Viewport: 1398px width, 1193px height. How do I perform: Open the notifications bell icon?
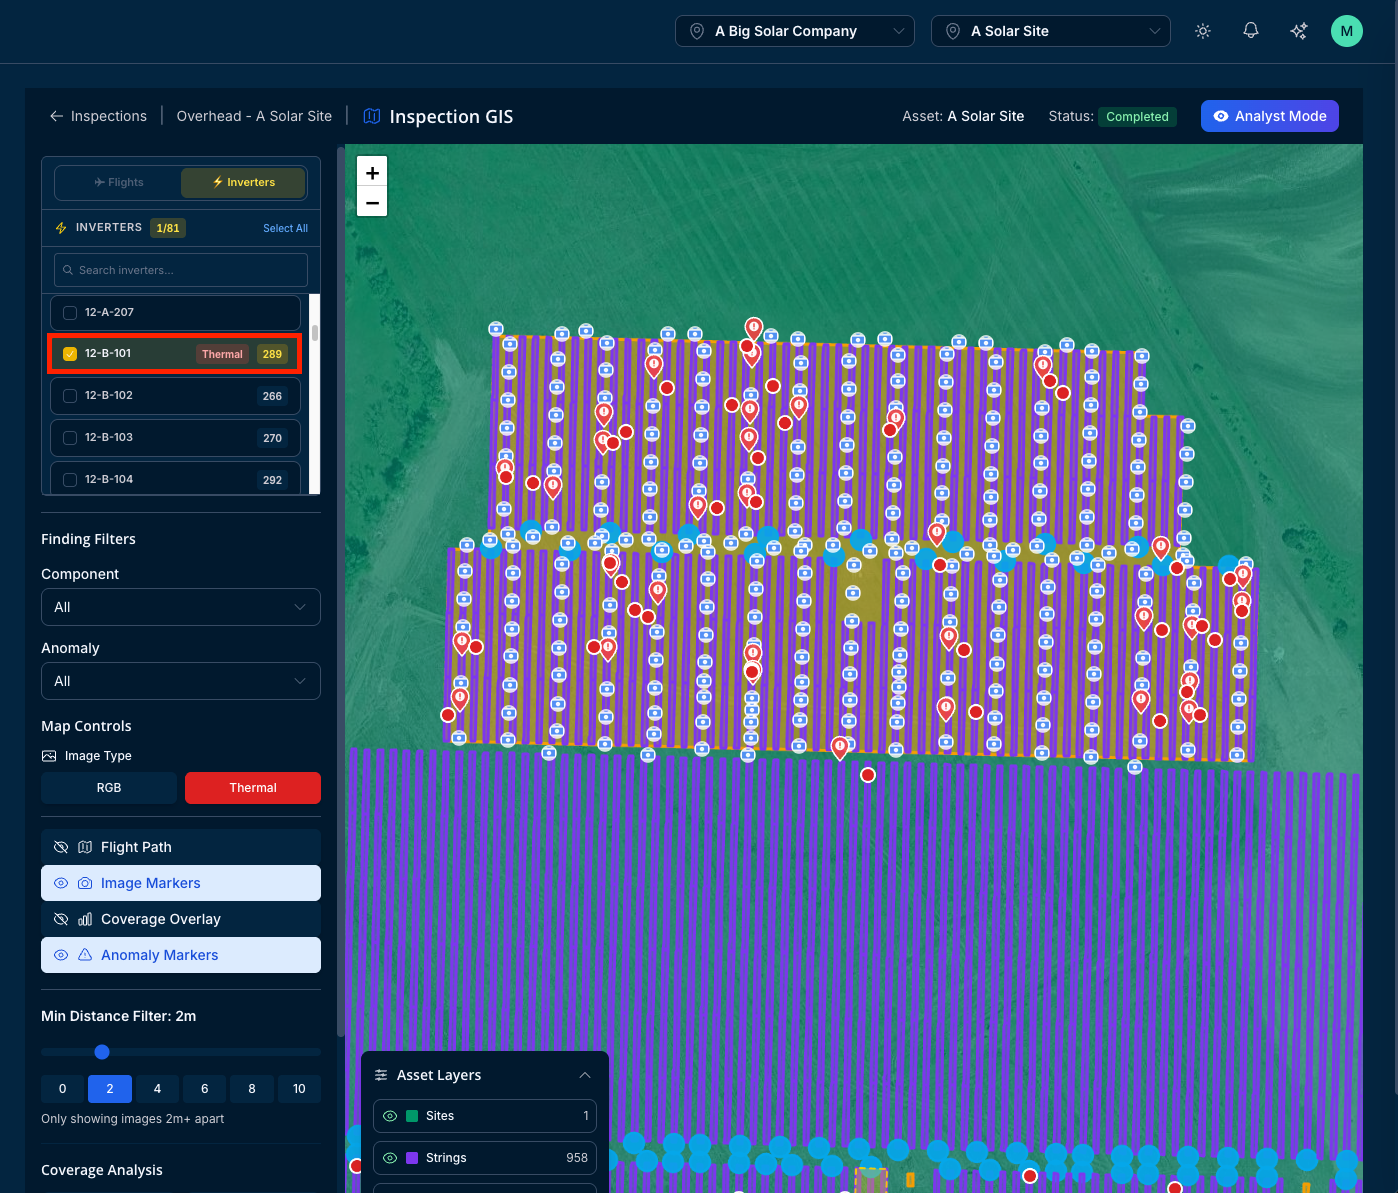pyautogui.click(x=1251, y=31)
